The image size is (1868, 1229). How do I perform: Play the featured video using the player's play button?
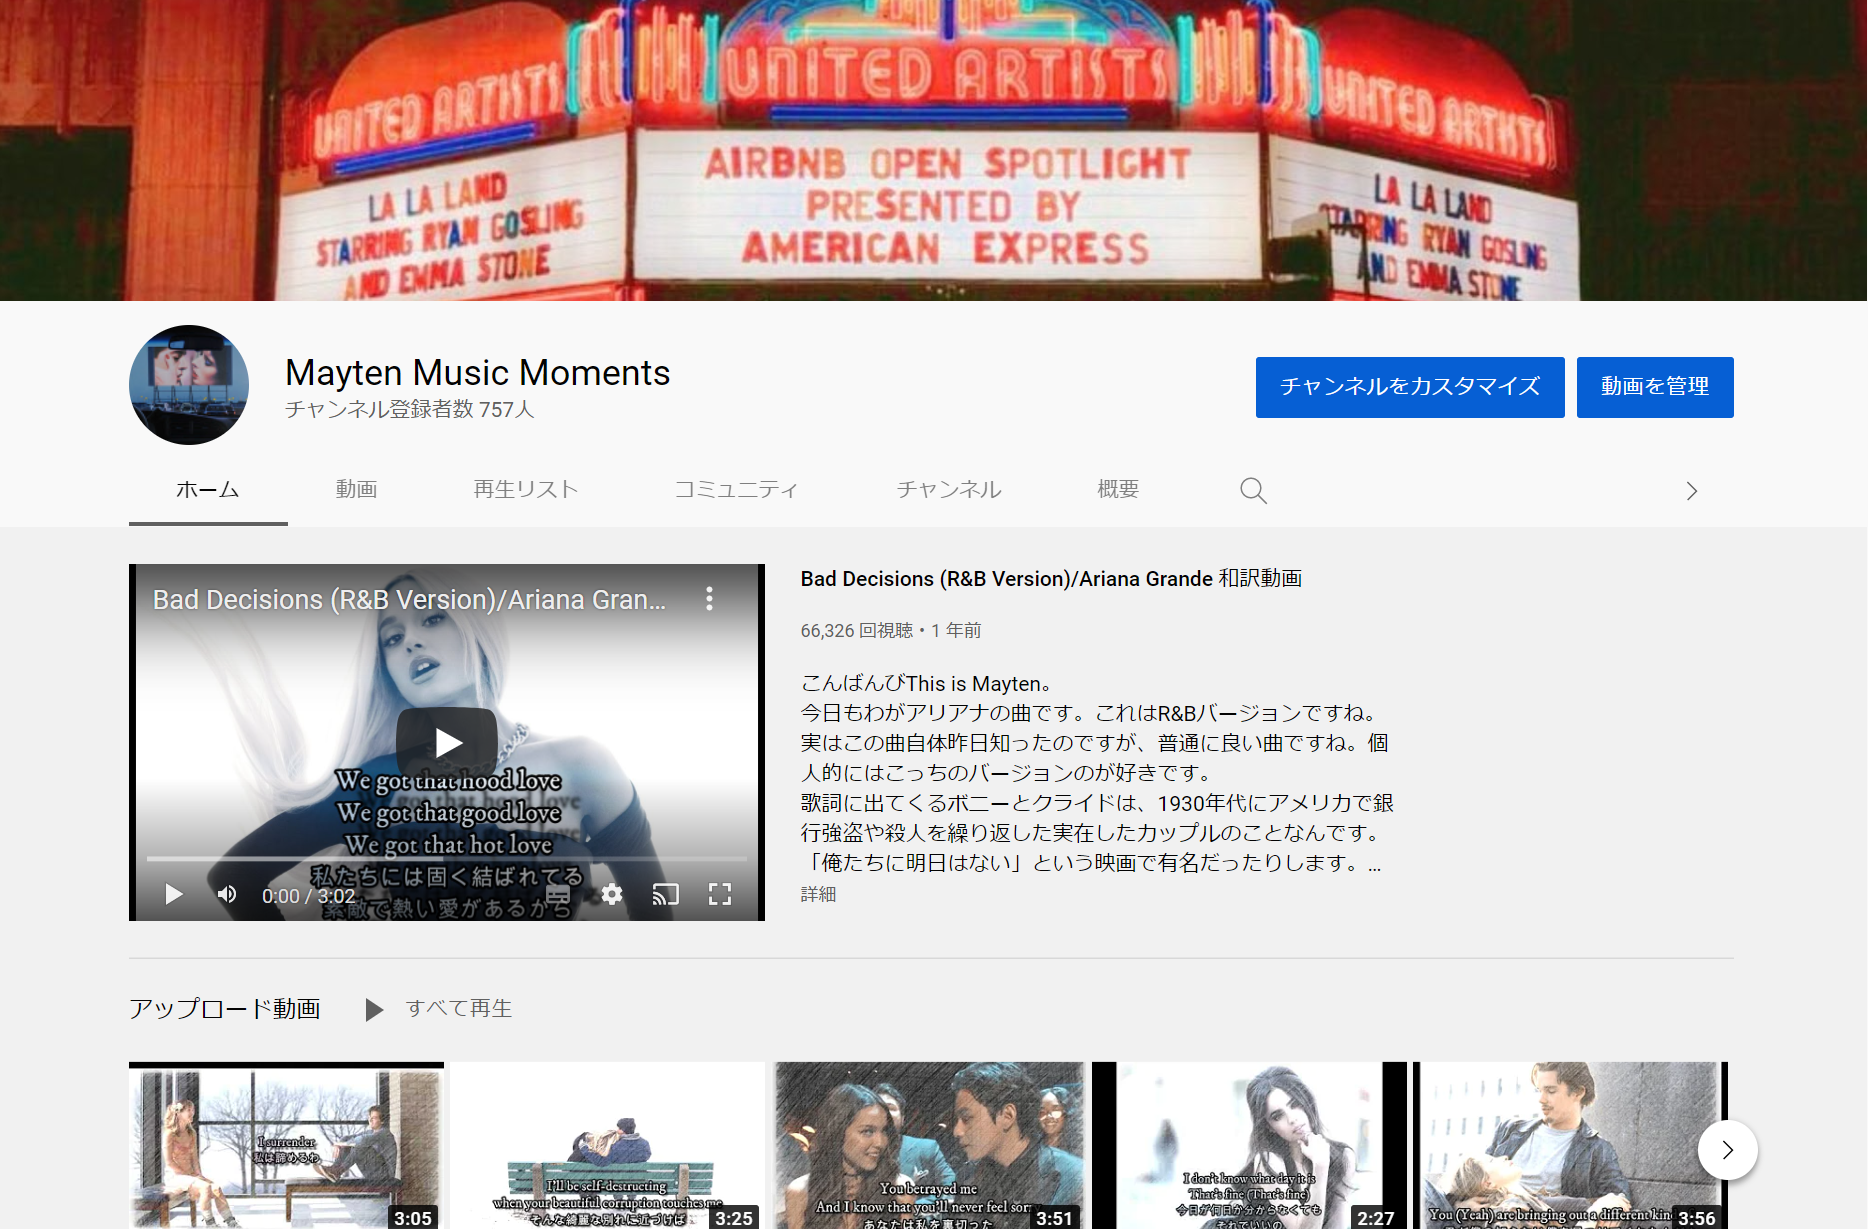point(174,894)
